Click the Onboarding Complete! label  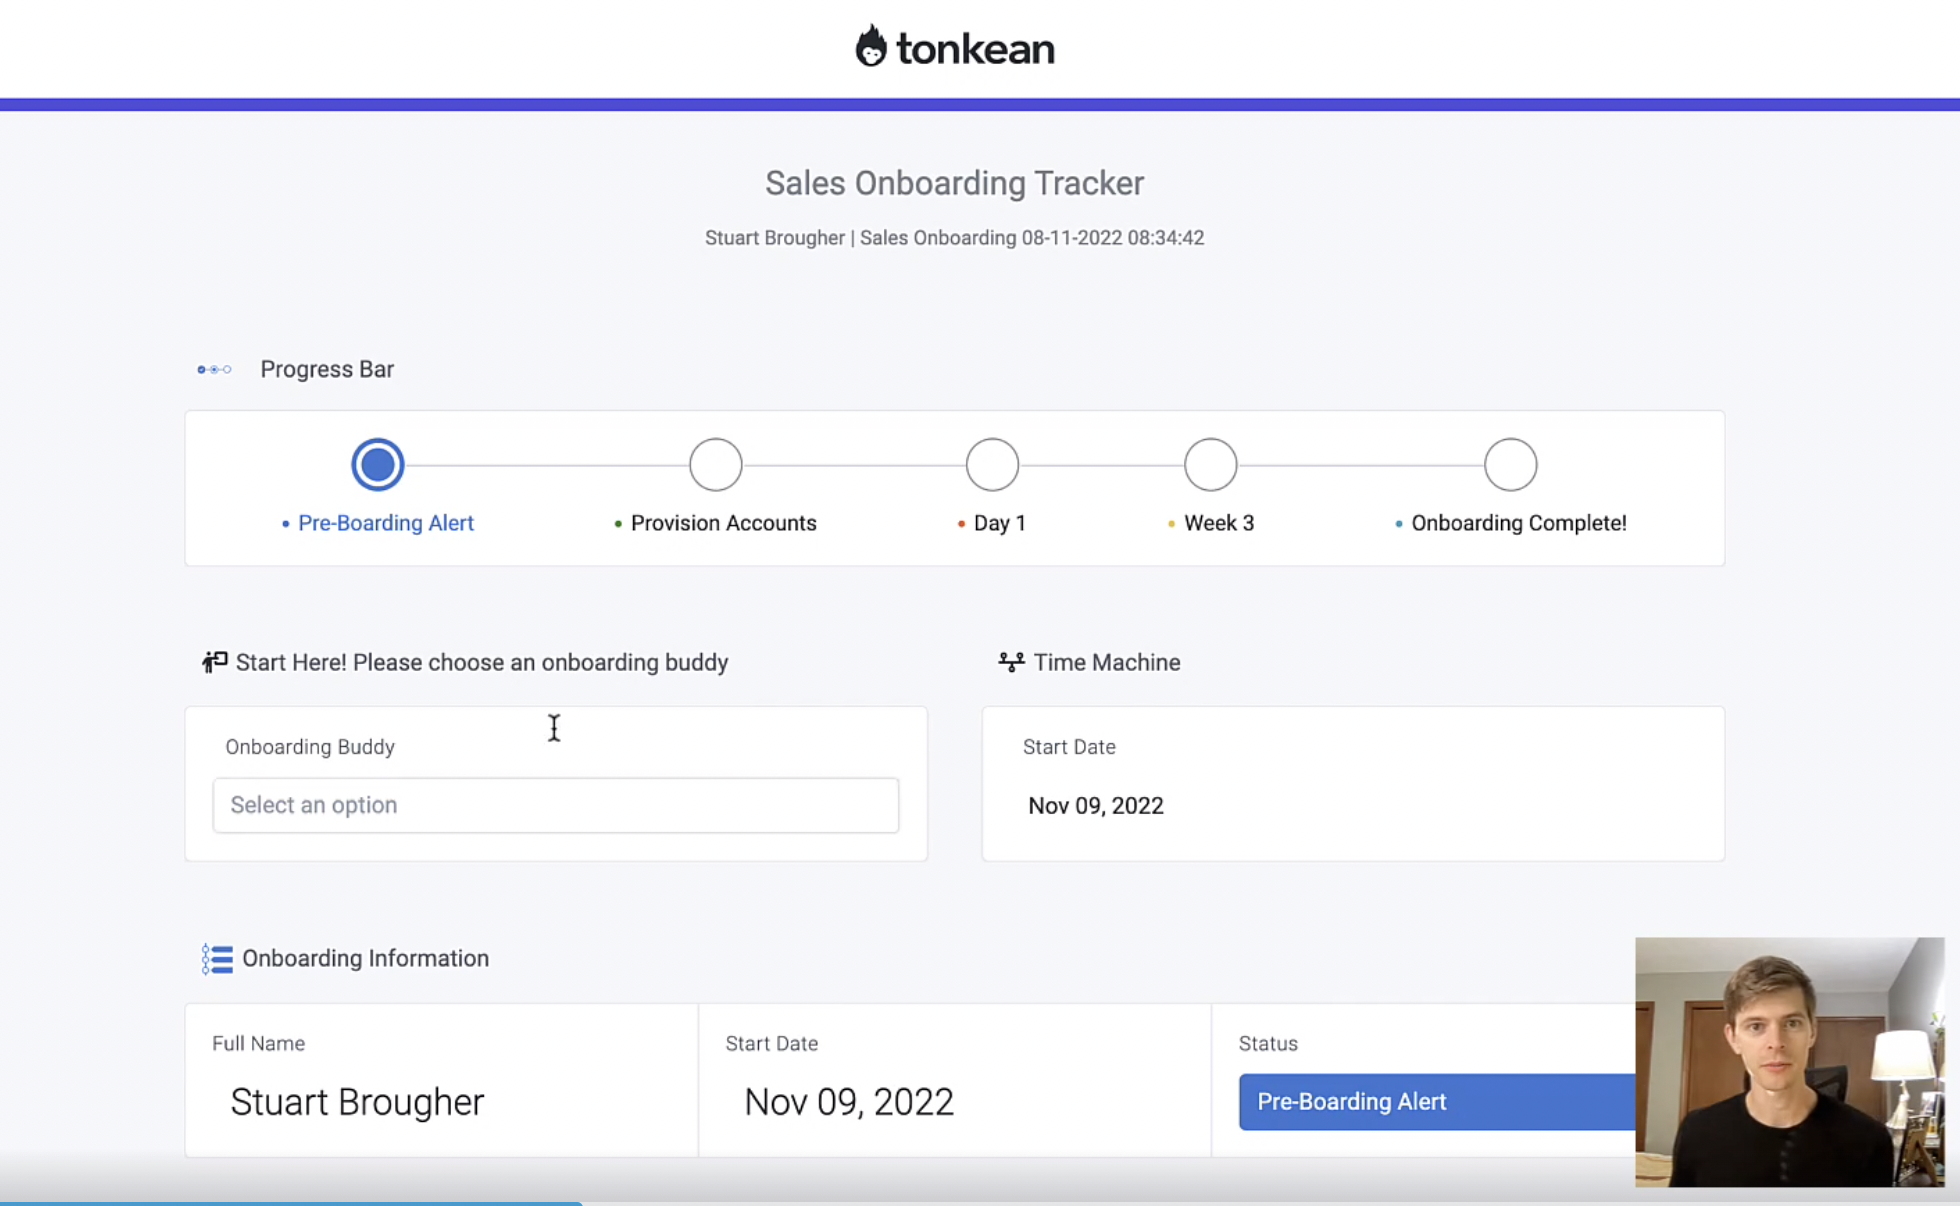tap(1518, 522)
